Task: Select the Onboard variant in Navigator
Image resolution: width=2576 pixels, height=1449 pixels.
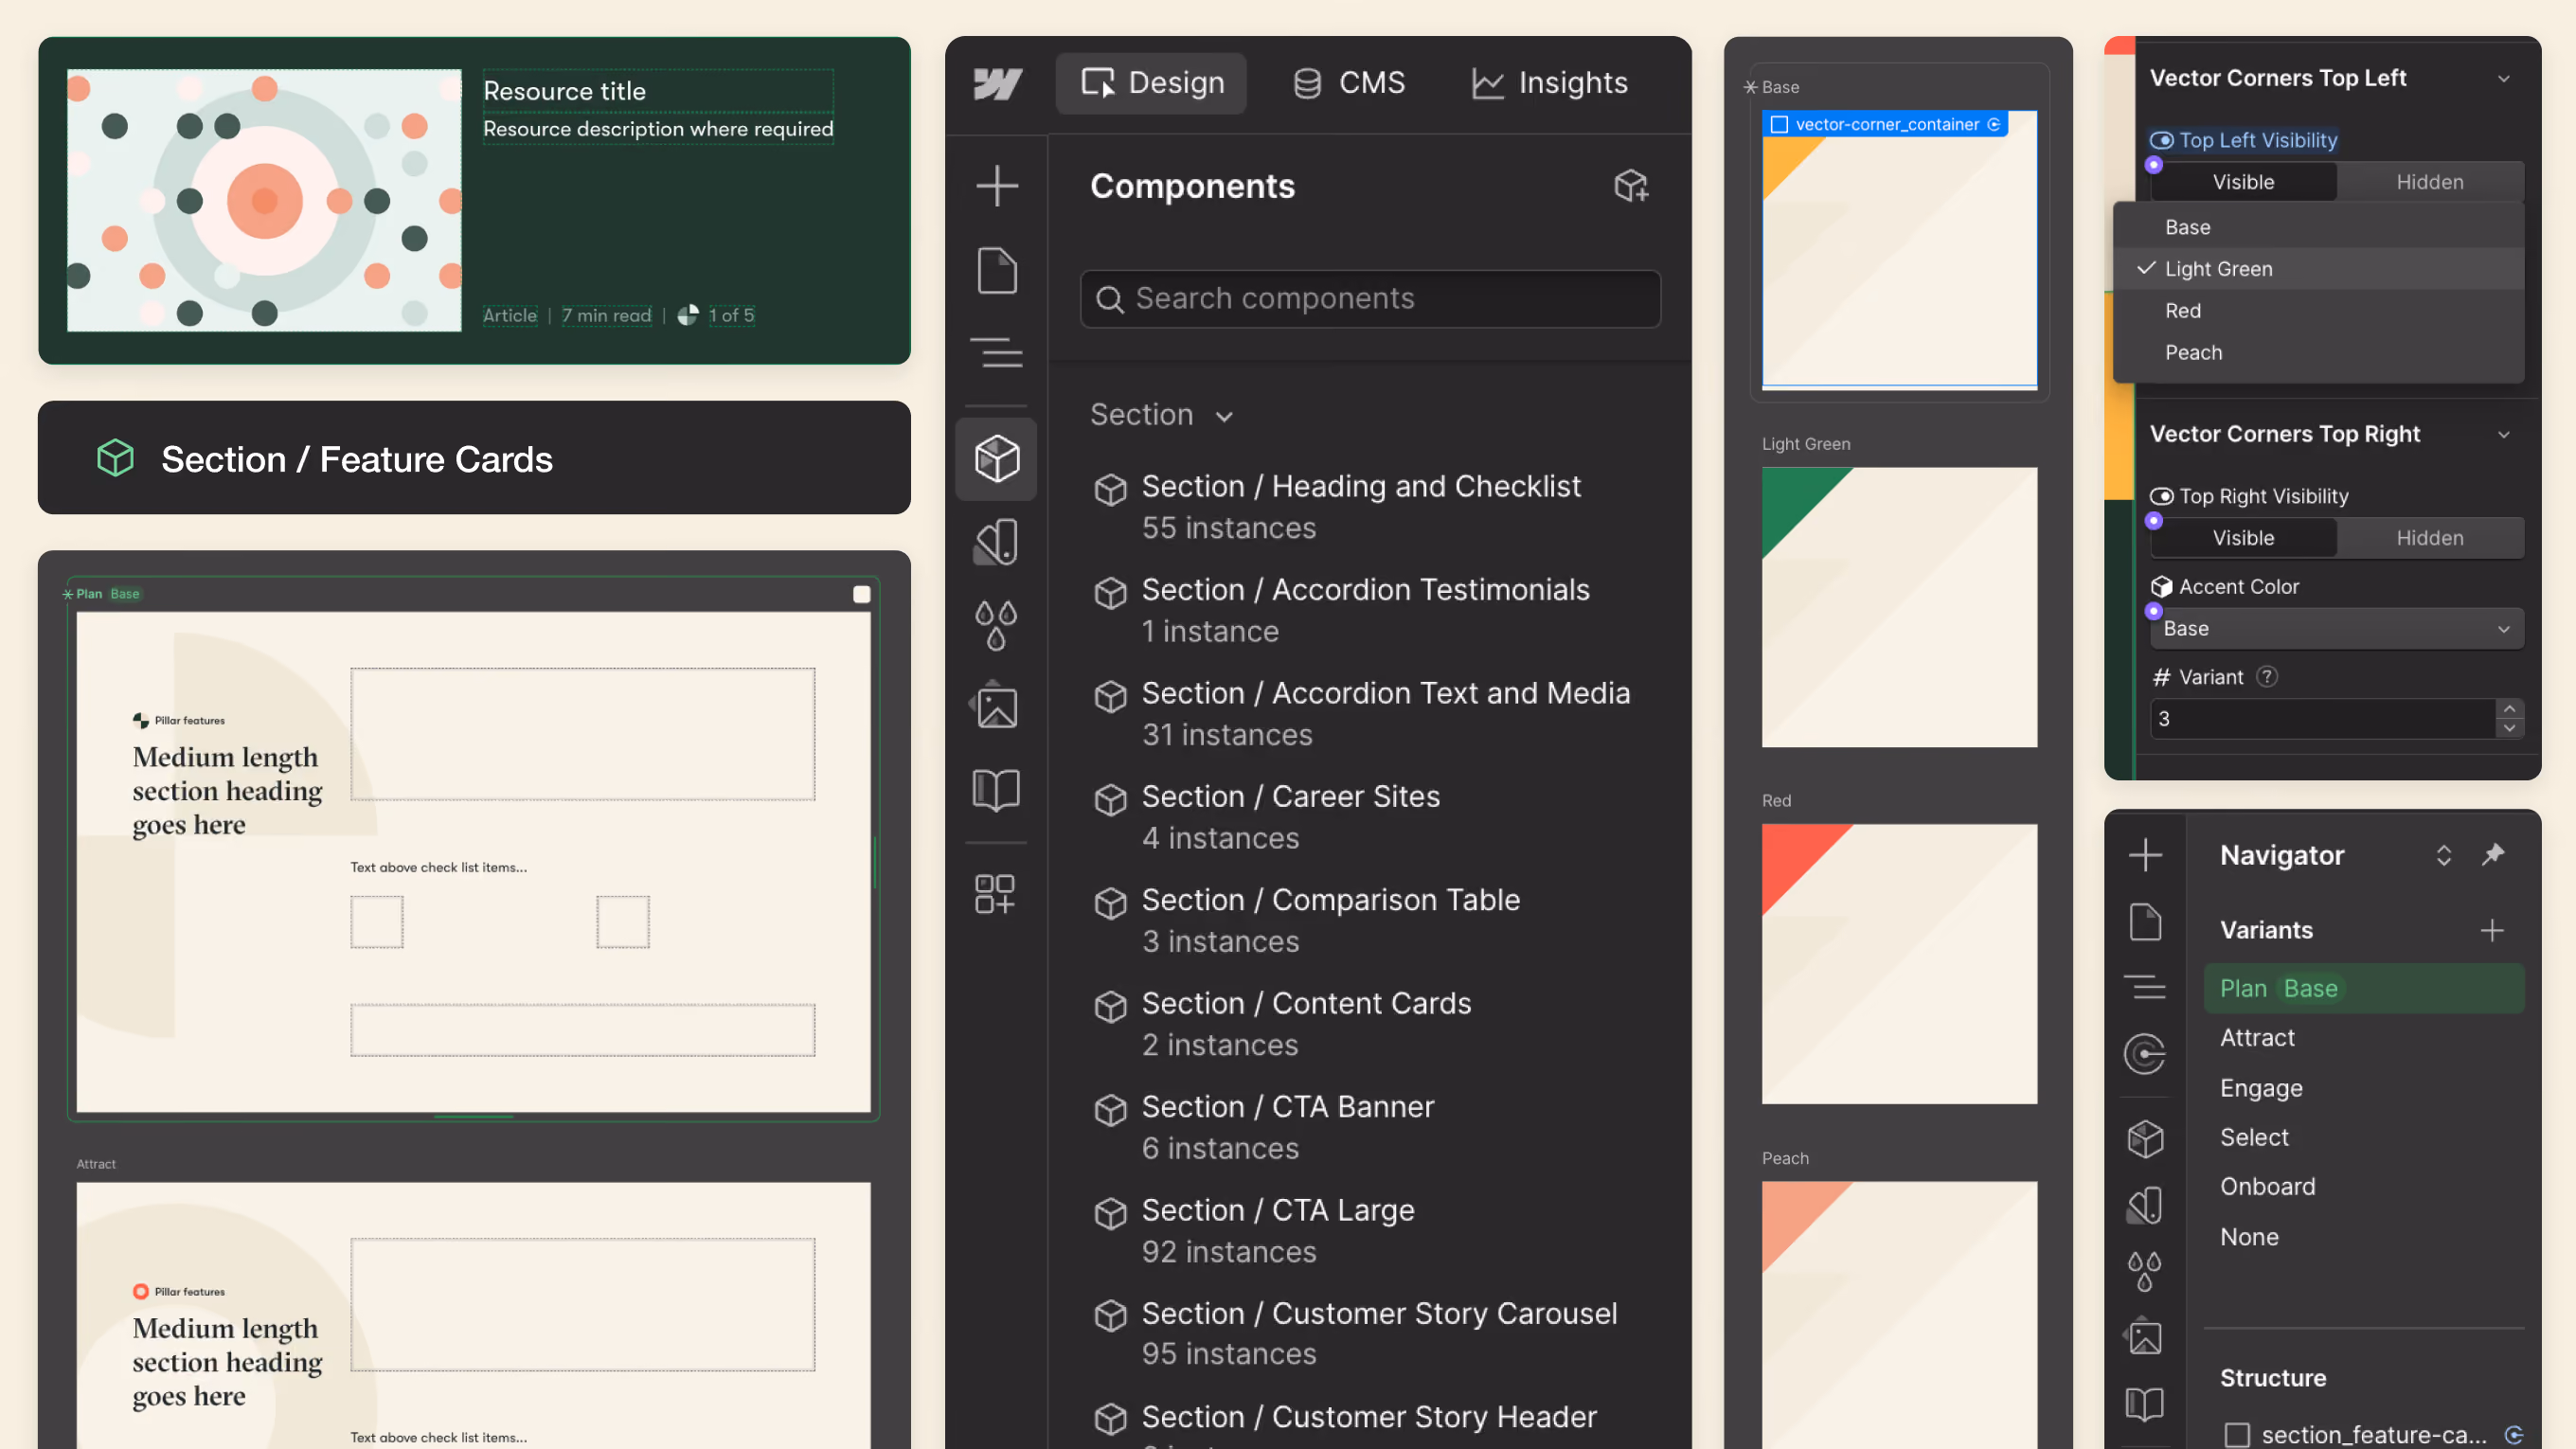Action: [x=2267, y=1187]
